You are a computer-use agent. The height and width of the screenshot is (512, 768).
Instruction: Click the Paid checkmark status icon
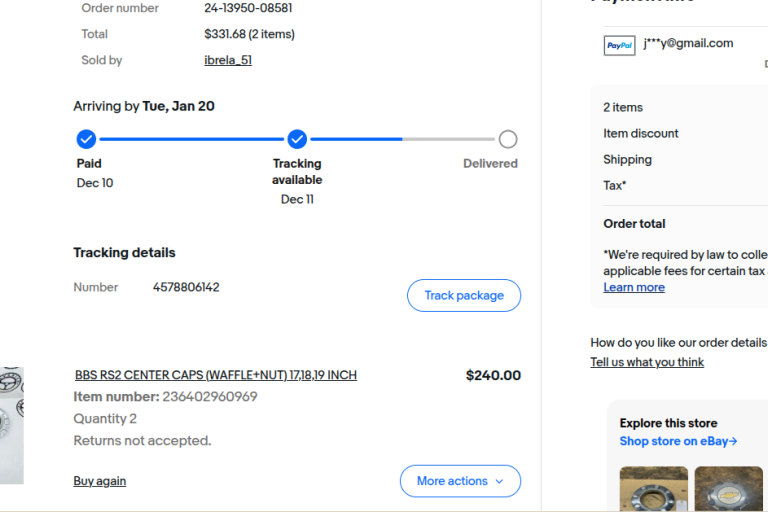tap(87, 139)
